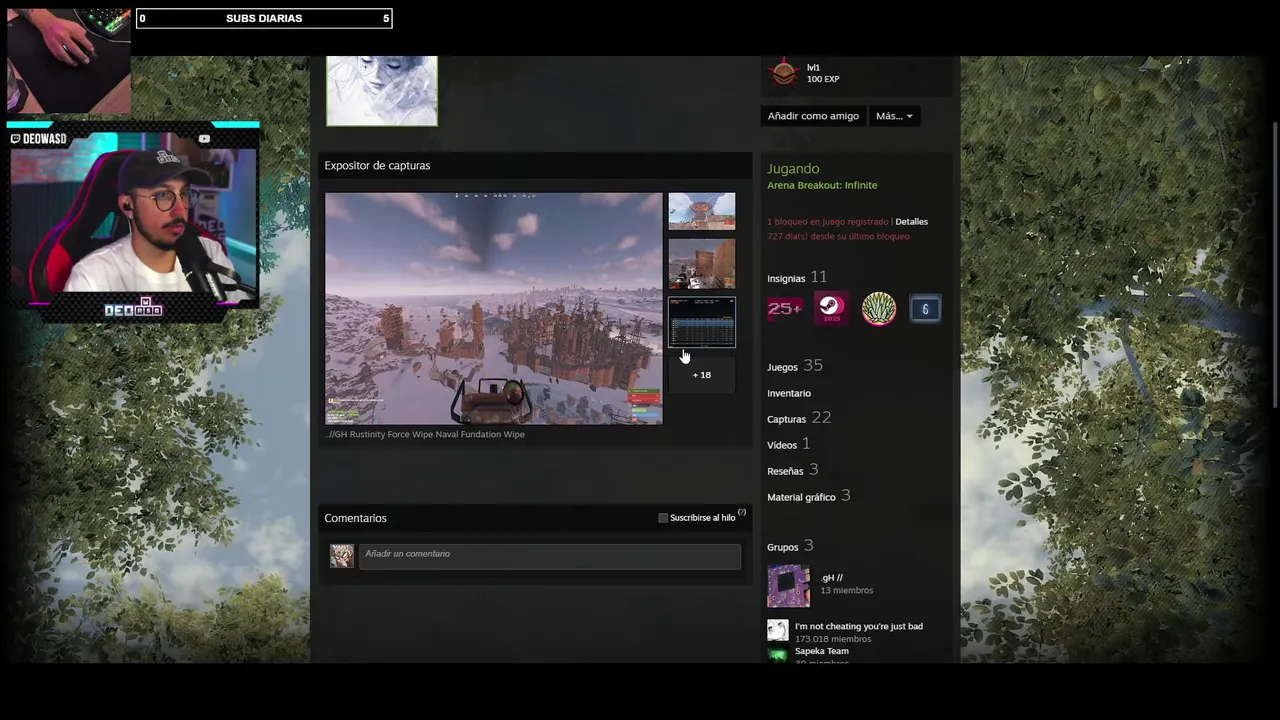
Task: Click the Jugando status heading
Action: tap(793, 169)
